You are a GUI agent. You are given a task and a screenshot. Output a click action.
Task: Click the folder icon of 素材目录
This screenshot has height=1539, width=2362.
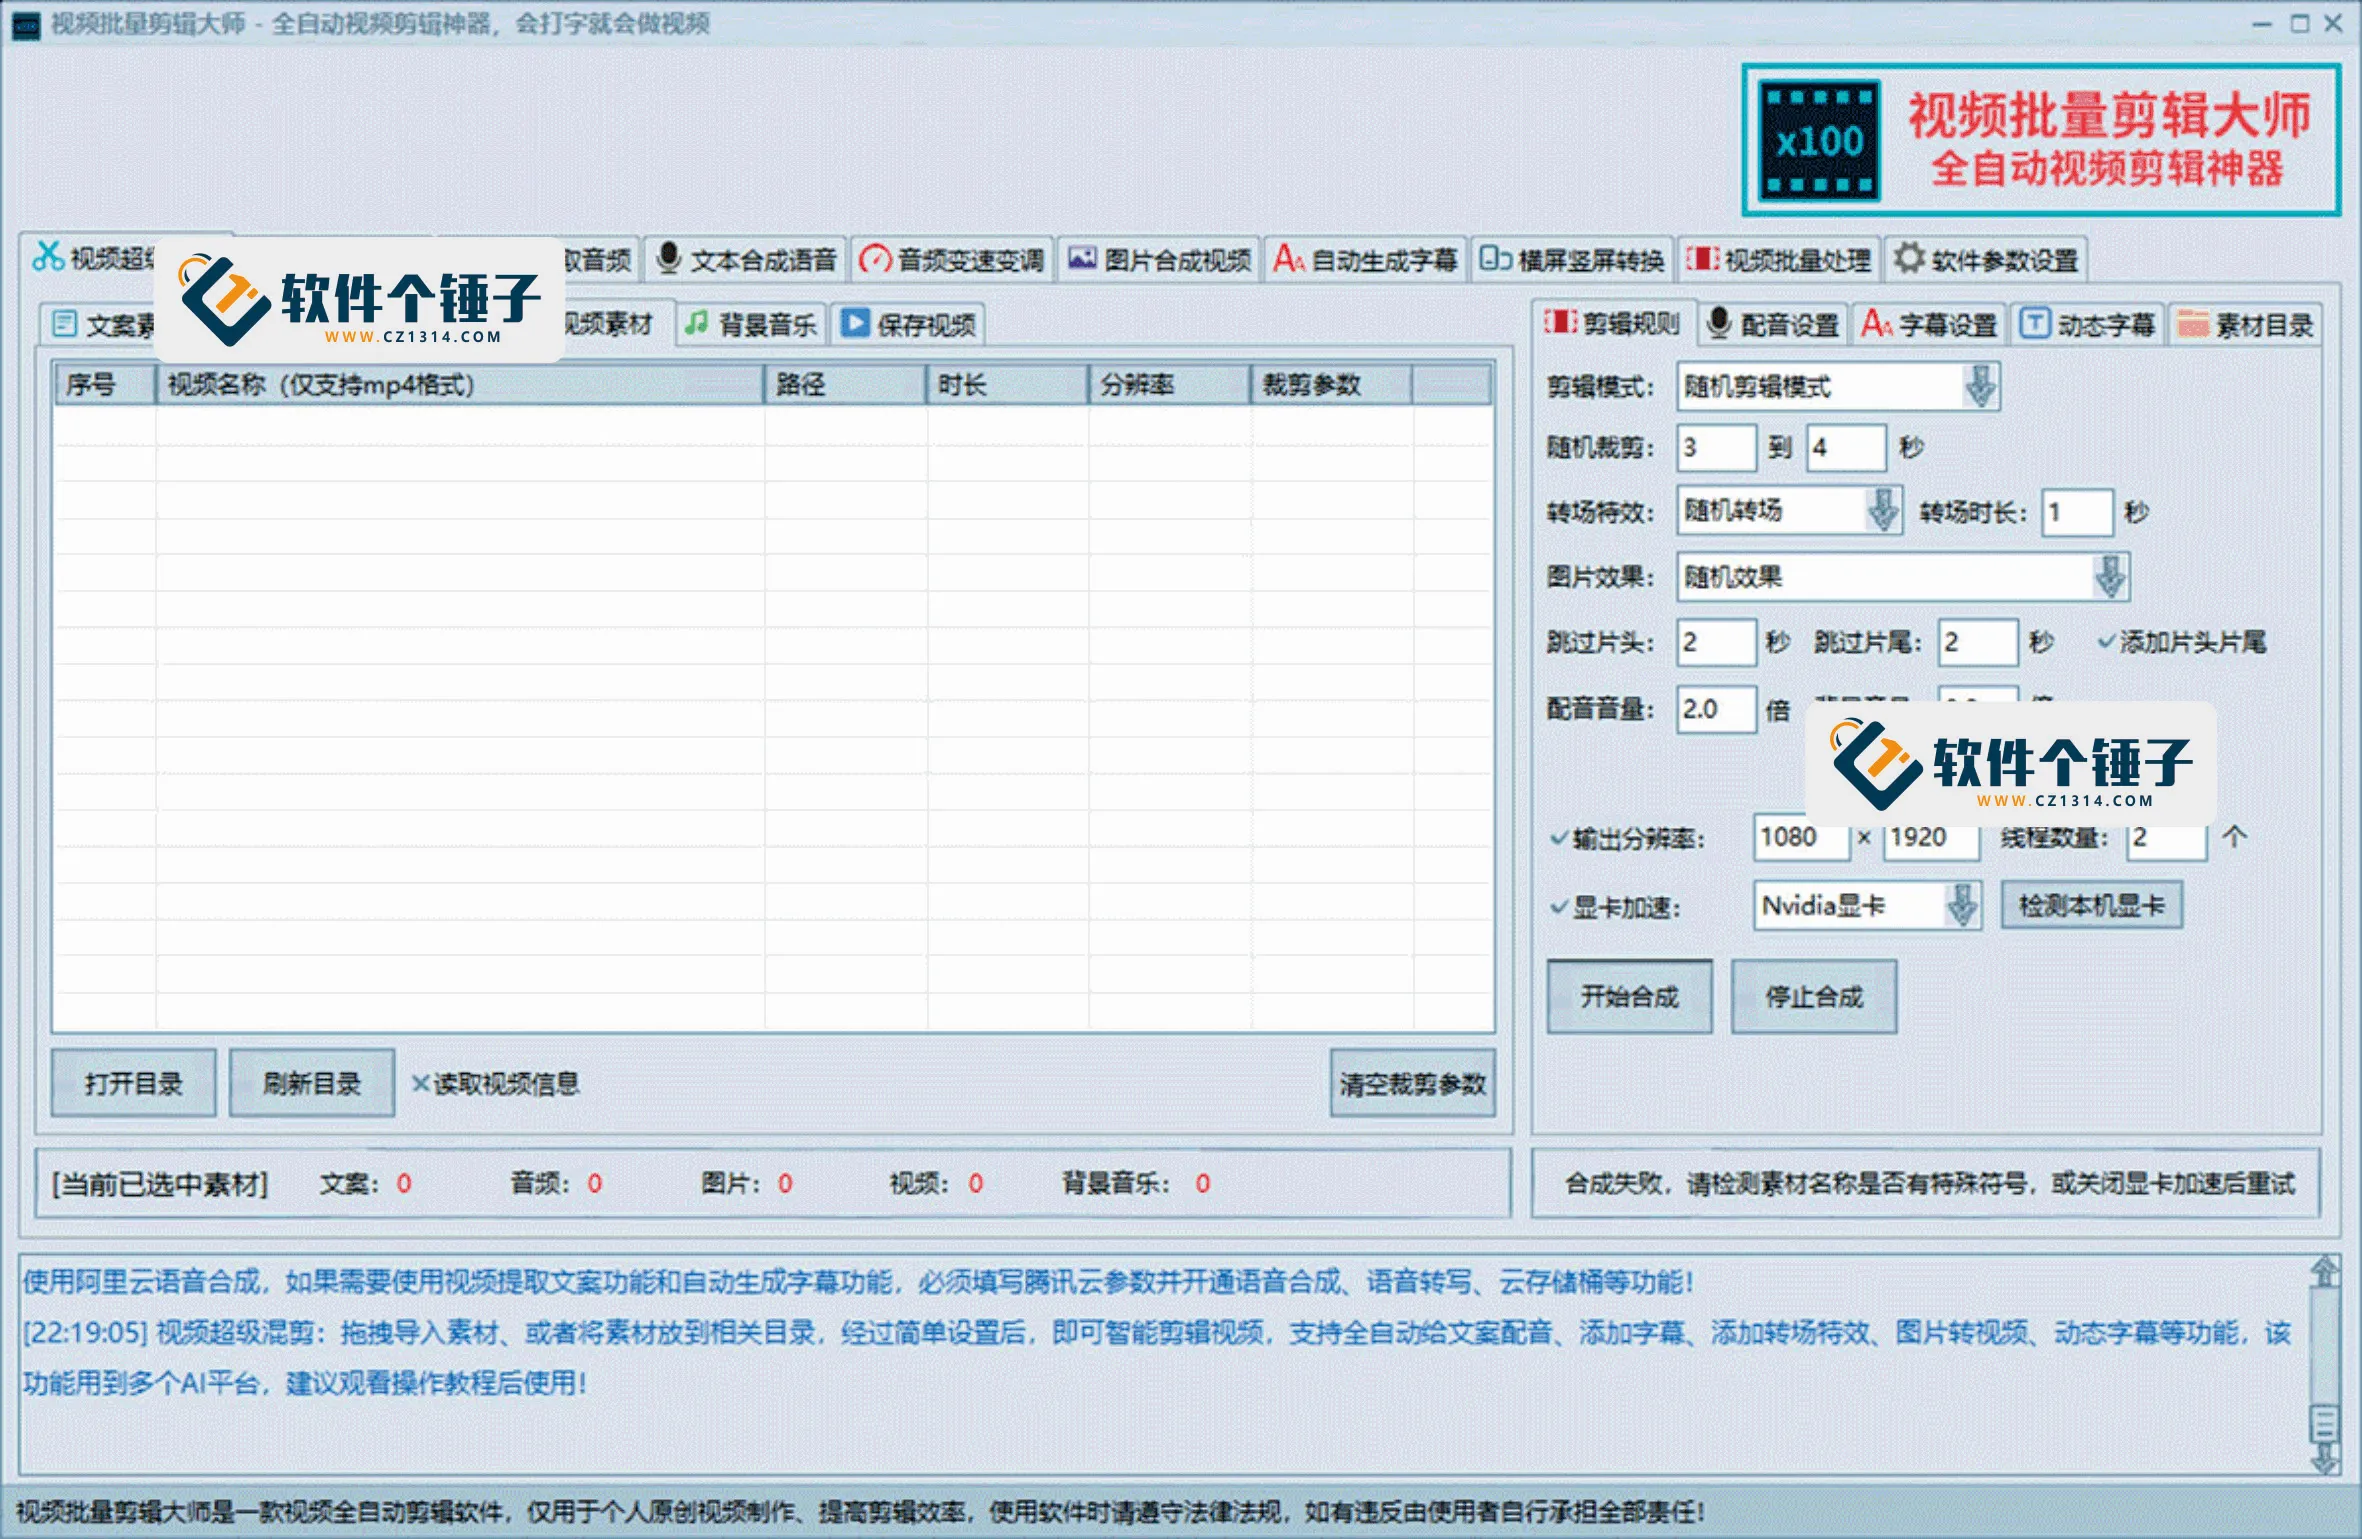2193,323
